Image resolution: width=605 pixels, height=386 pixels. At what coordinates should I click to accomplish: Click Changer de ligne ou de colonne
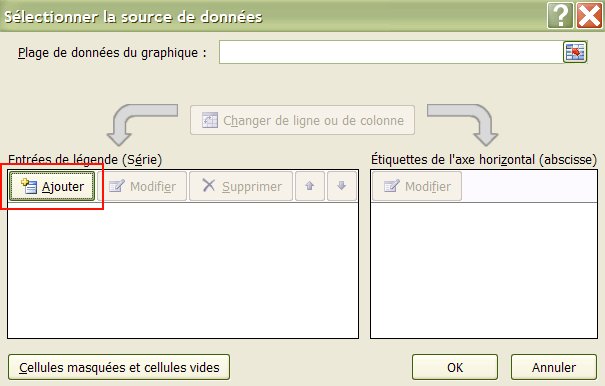coord(302,120)
